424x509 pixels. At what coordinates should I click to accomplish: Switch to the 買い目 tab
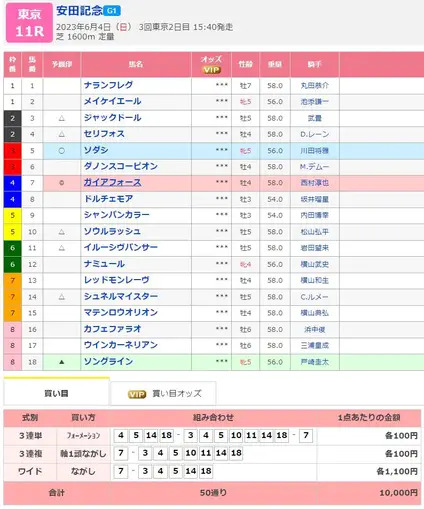(x=56, y=393)
